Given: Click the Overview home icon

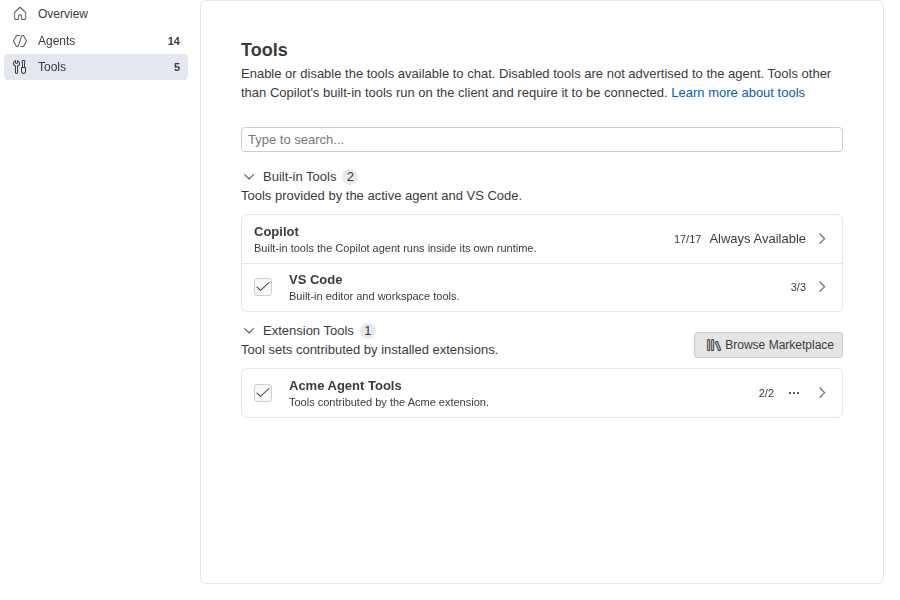Looking at the screenshot, I should tap(20, 13).
